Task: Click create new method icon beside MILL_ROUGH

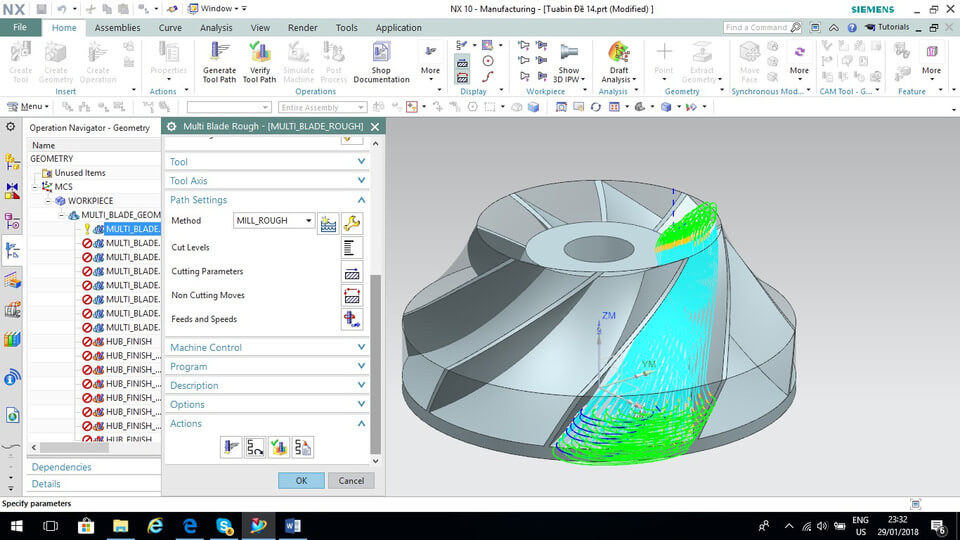Action: coord(328,223)
